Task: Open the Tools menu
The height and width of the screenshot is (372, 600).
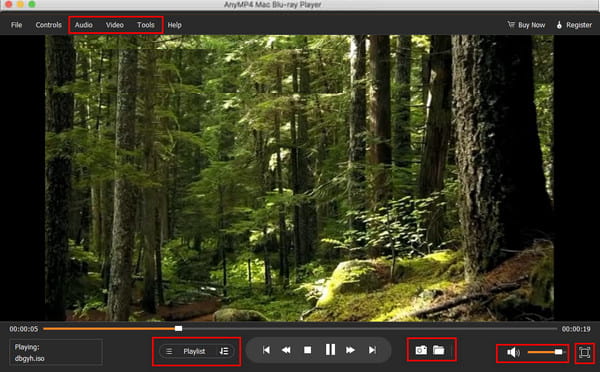Action: tap(146, 25)
